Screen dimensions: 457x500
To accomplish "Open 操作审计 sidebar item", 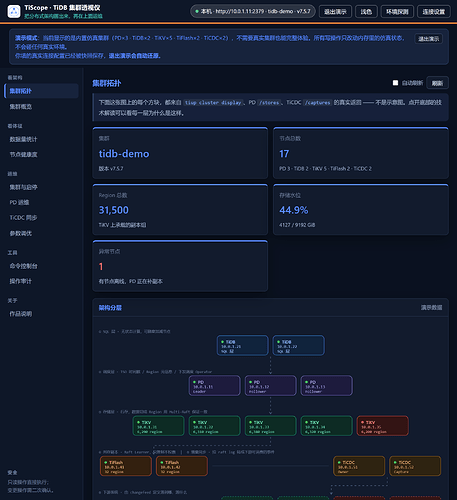I will [41, 281].
